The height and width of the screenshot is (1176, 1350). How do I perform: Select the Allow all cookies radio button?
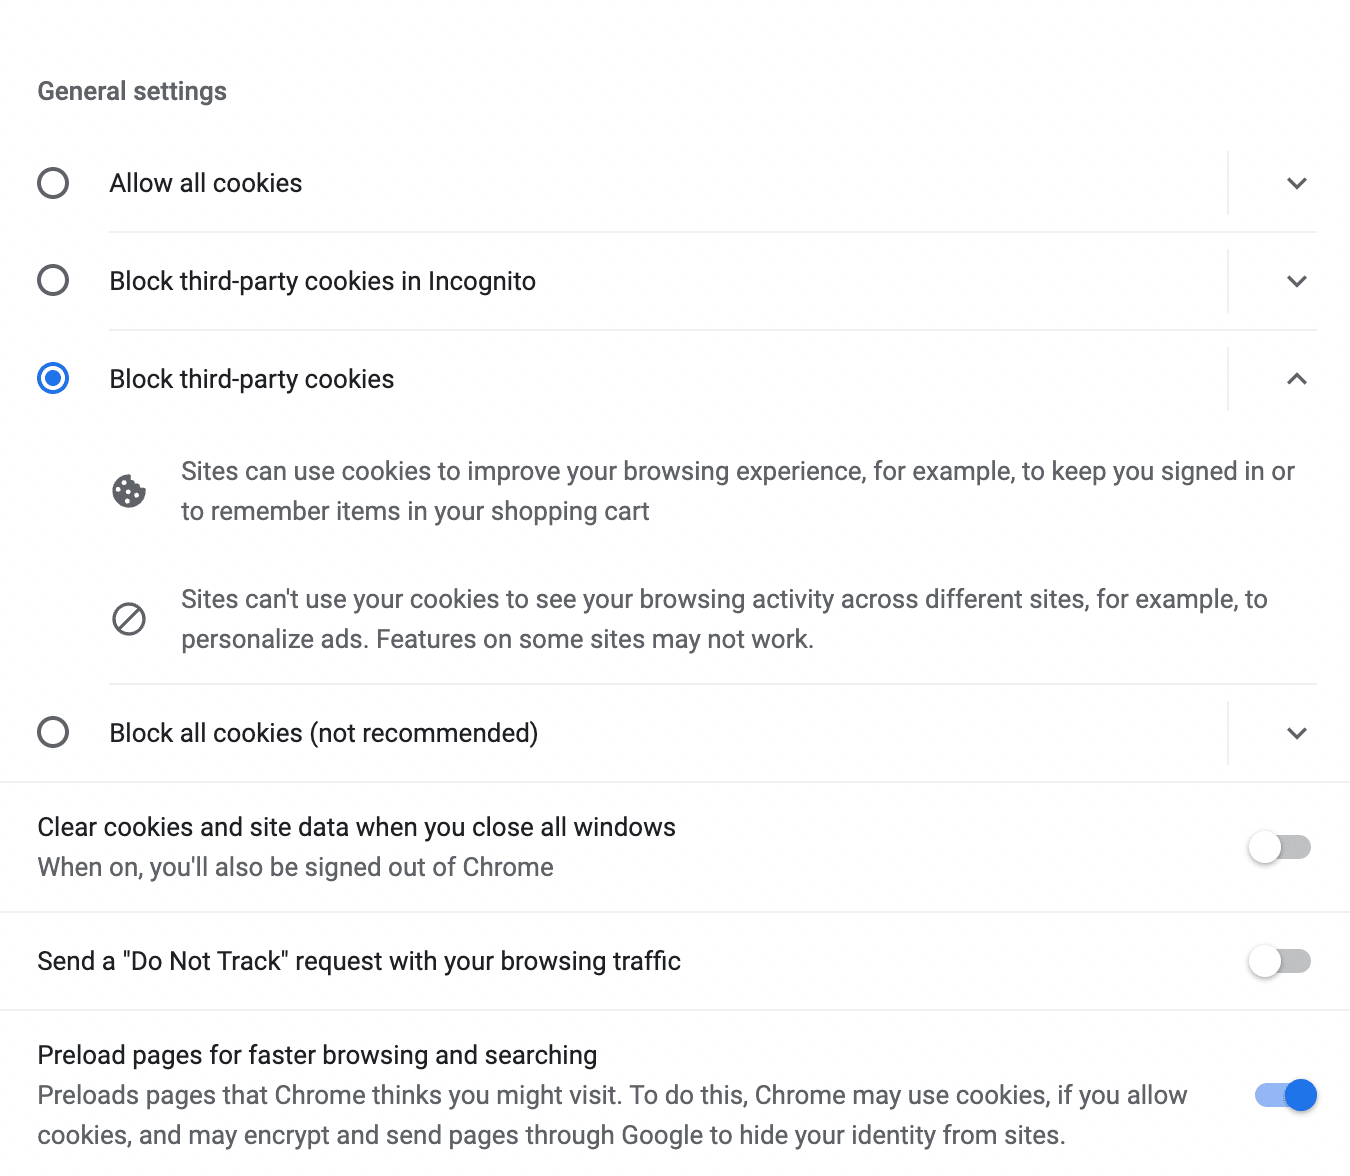pos(53,183)
